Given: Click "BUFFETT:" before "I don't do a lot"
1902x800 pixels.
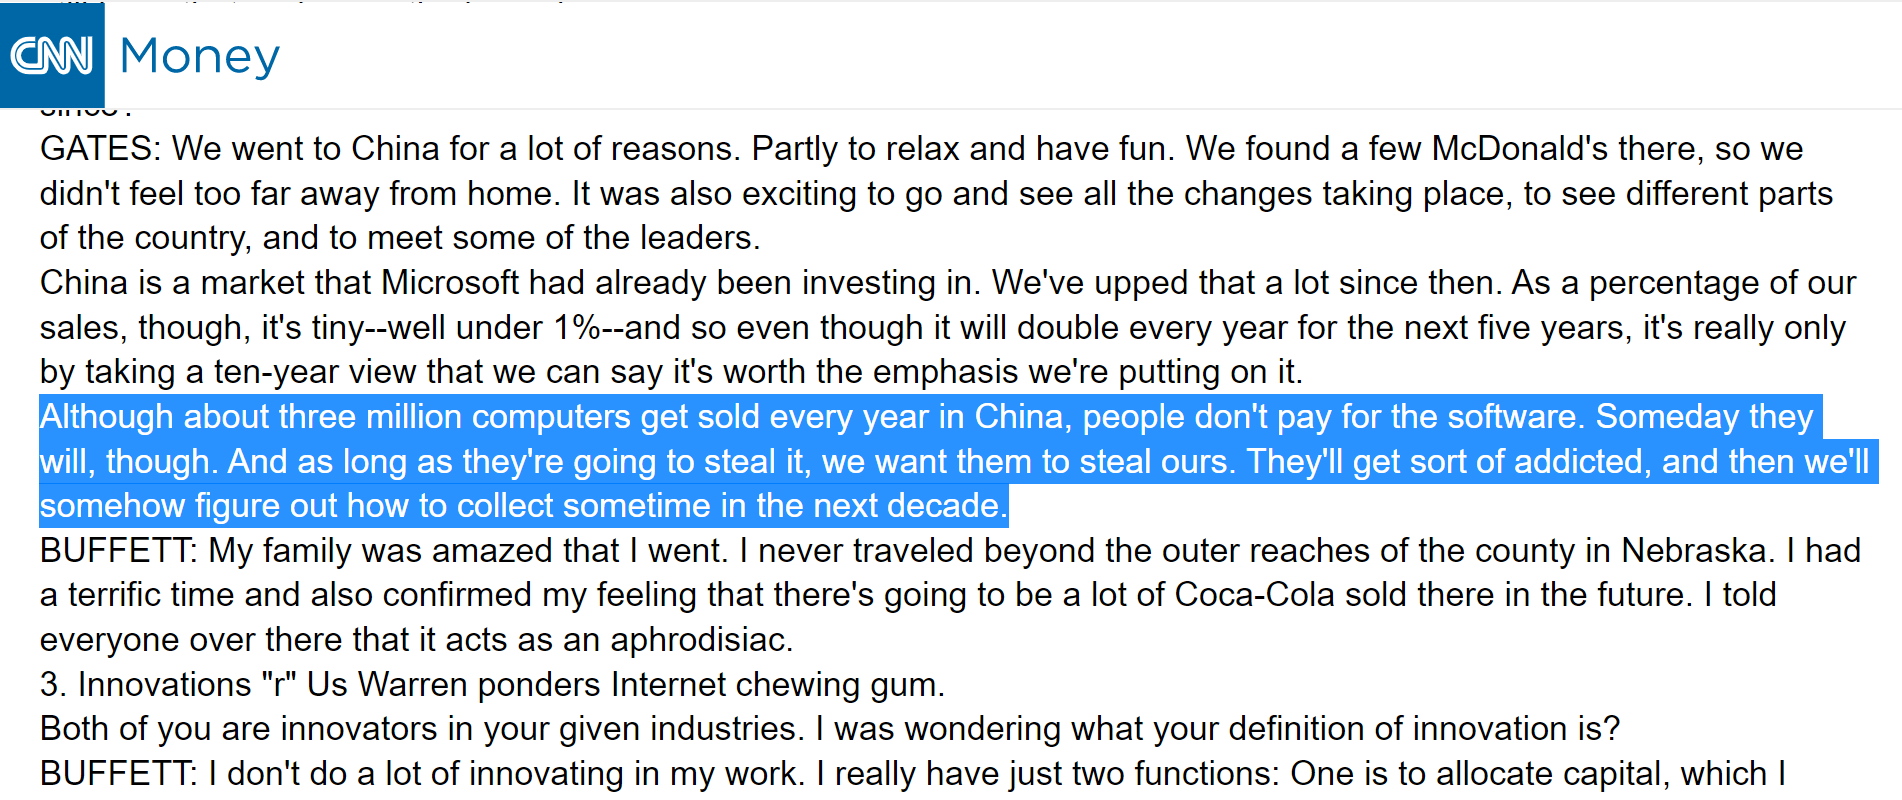Looking at the screenshot, I should (x=118, y=774).
